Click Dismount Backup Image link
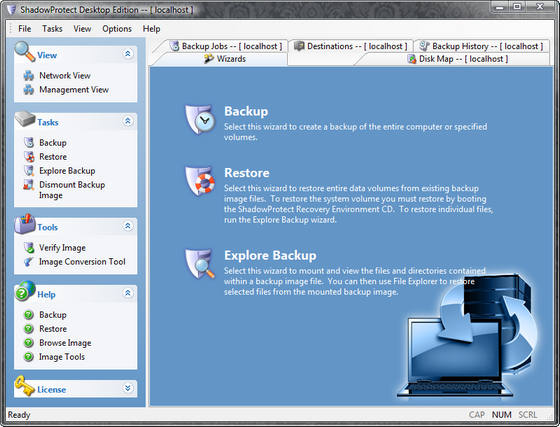The width and height of the screenshot is (560, 427). (72, 190)
